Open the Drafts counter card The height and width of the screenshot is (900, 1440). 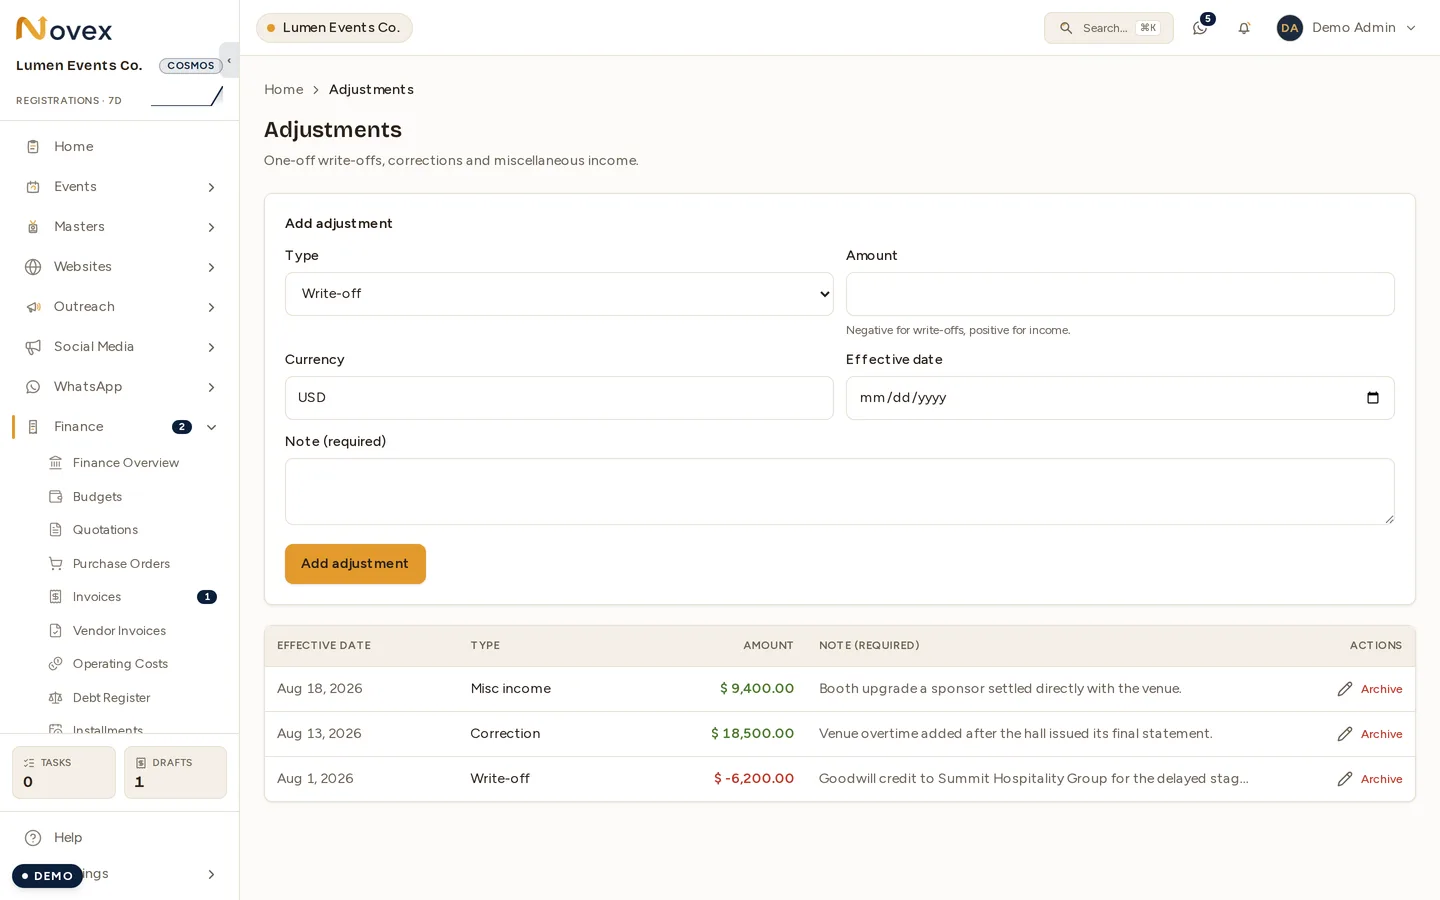pos(175,772)
